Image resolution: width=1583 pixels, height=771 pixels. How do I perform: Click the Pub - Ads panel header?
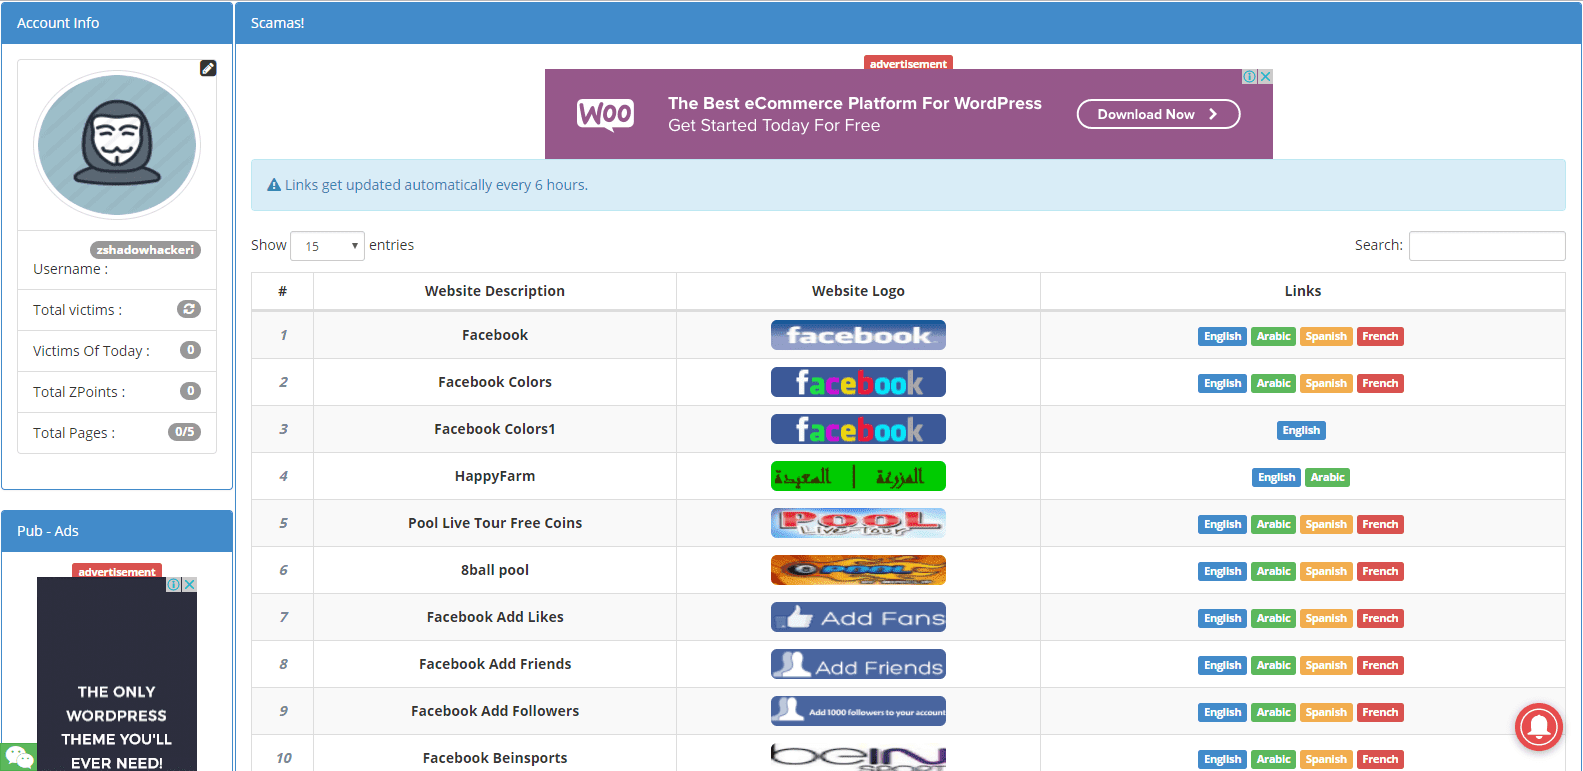[117, 531]
